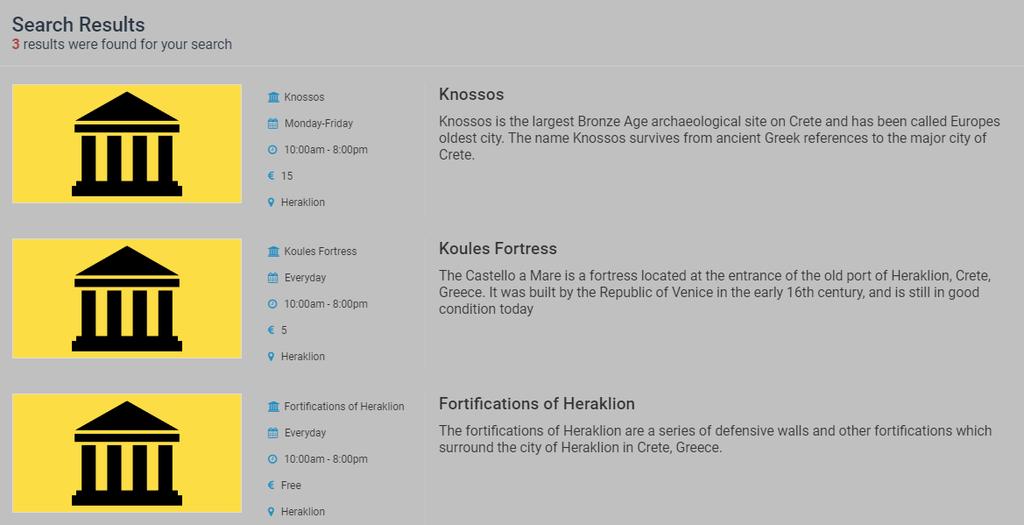
Task: Click the euro icon next to 15
Action: pyautogui.click(x=272, y=176)
